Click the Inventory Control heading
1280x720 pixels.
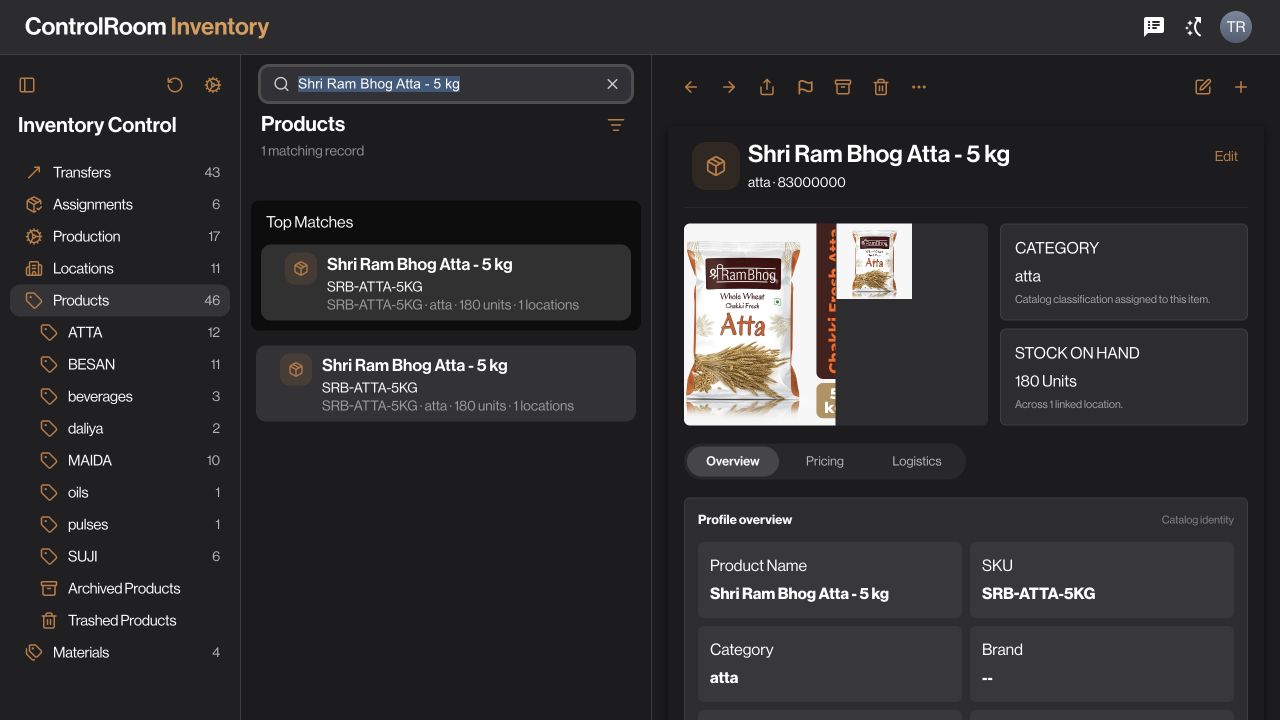(97, 125)
